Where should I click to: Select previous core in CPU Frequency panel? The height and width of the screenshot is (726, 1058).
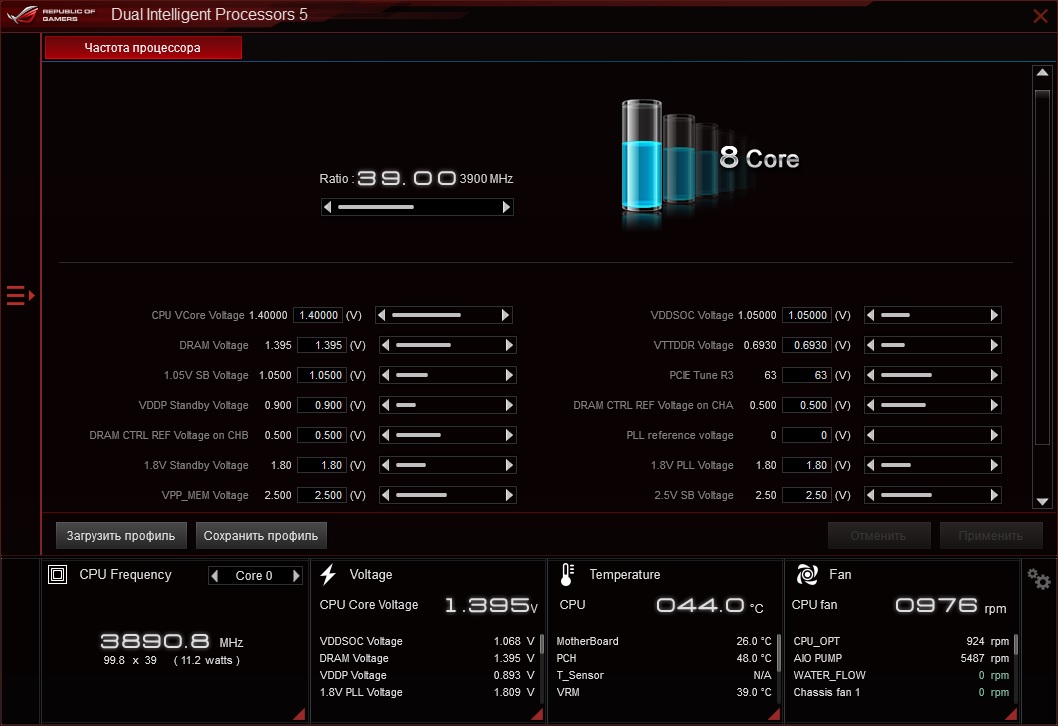point(215,576)
